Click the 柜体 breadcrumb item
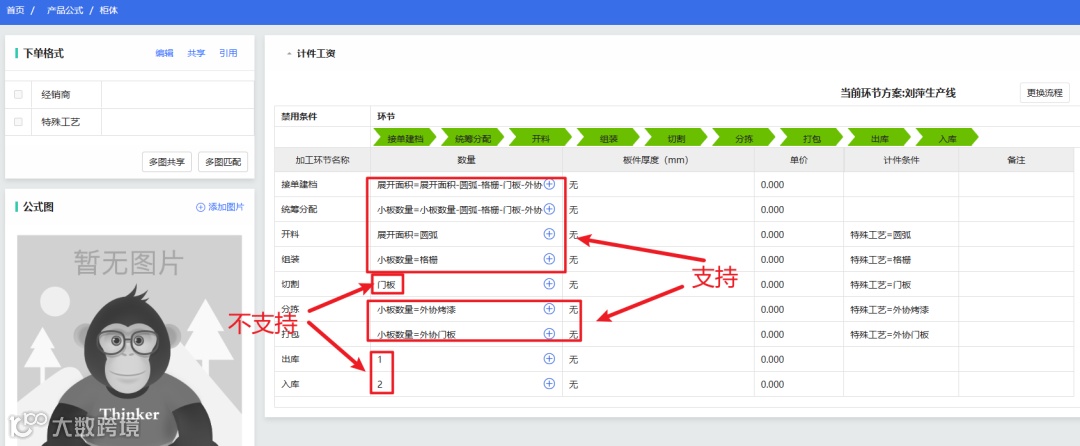Image resolution: width=1080 pixels, height=446 pixels. click(x=109, y=11)
